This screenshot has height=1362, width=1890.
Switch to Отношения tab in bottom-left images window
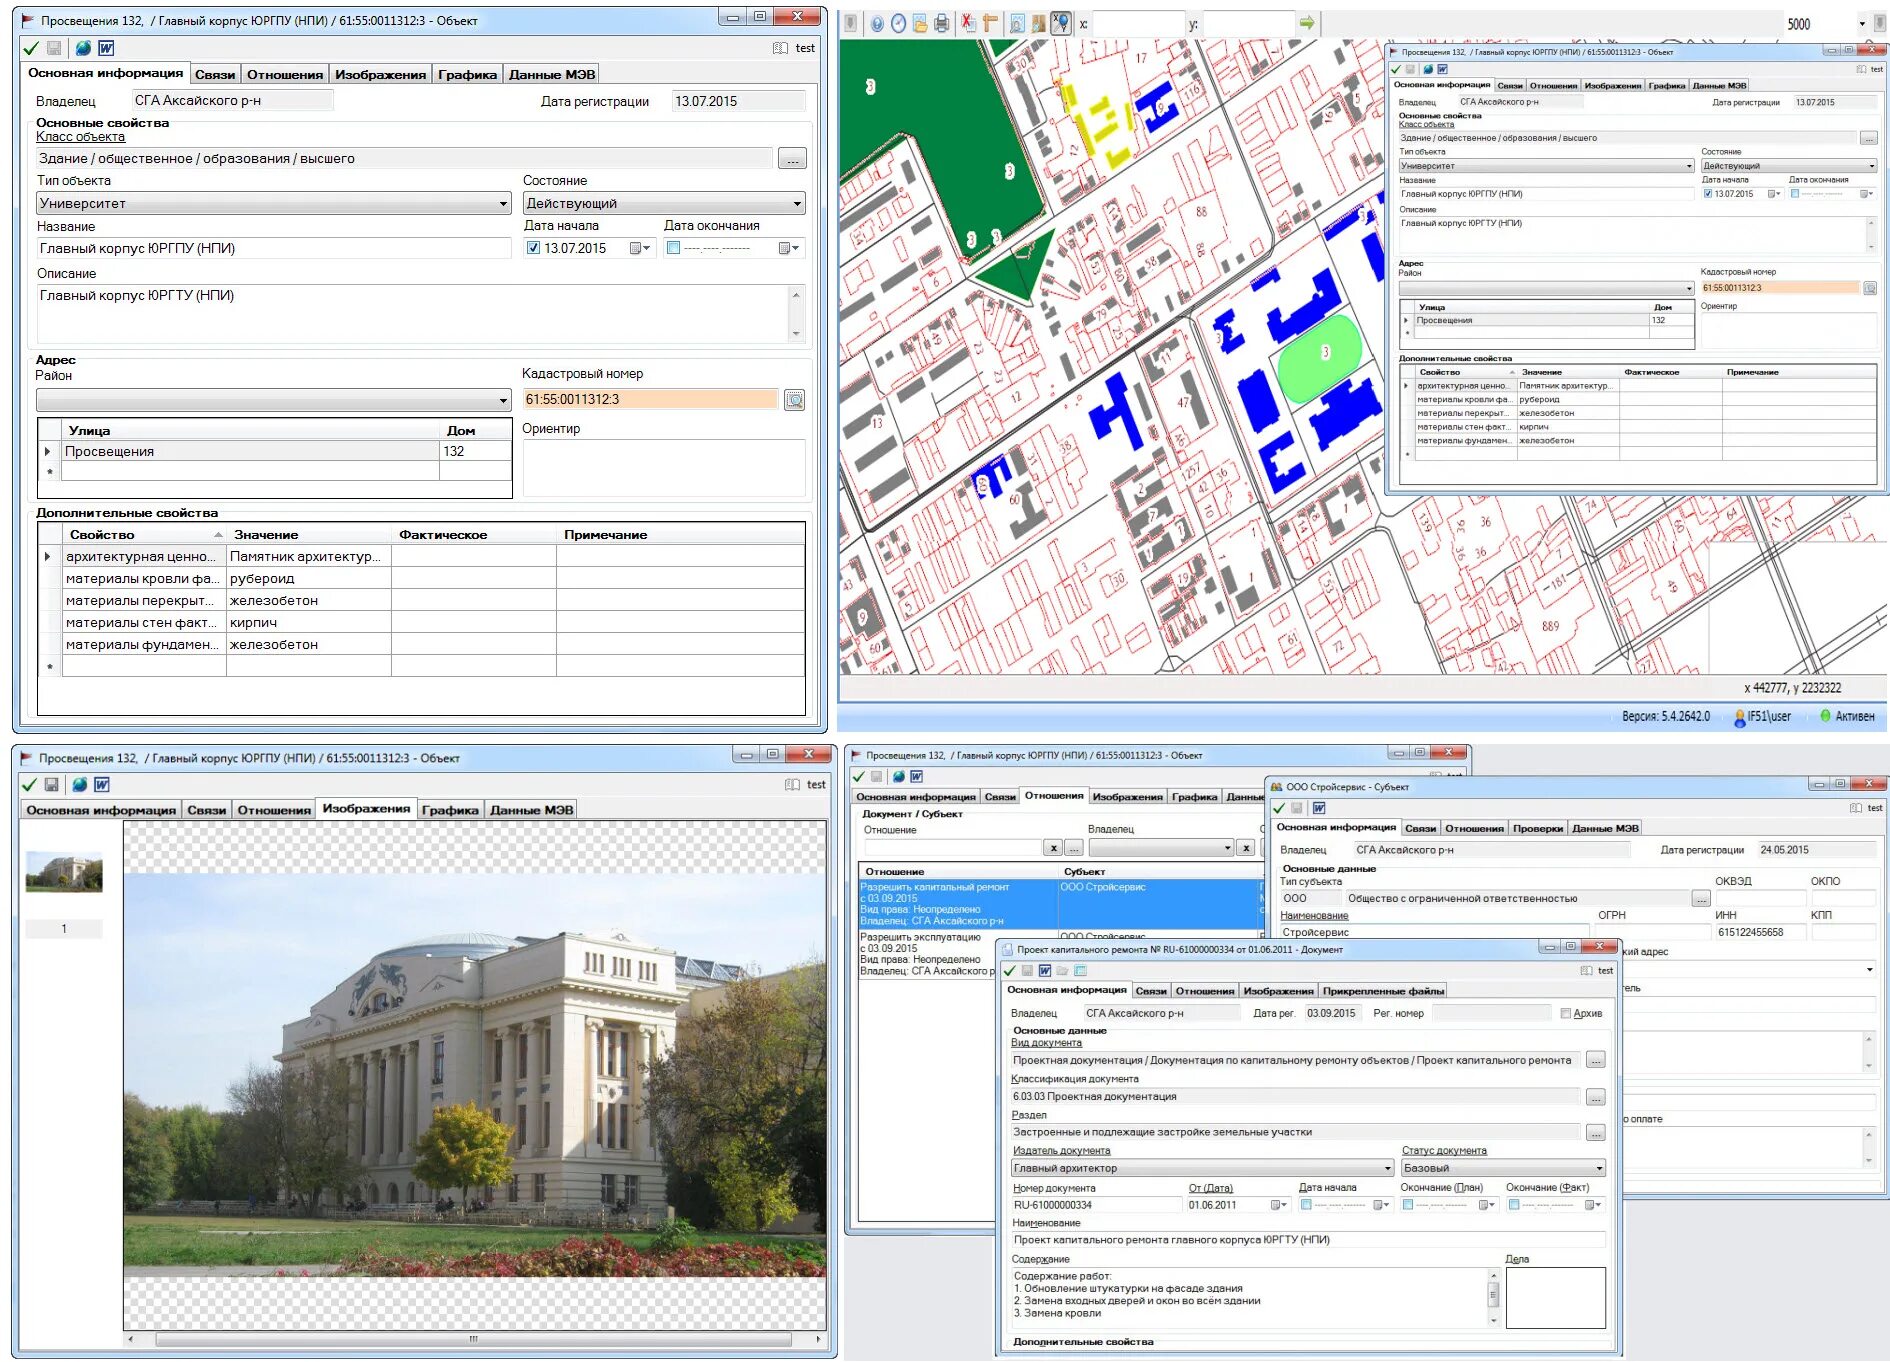click(x=274, y=810)
